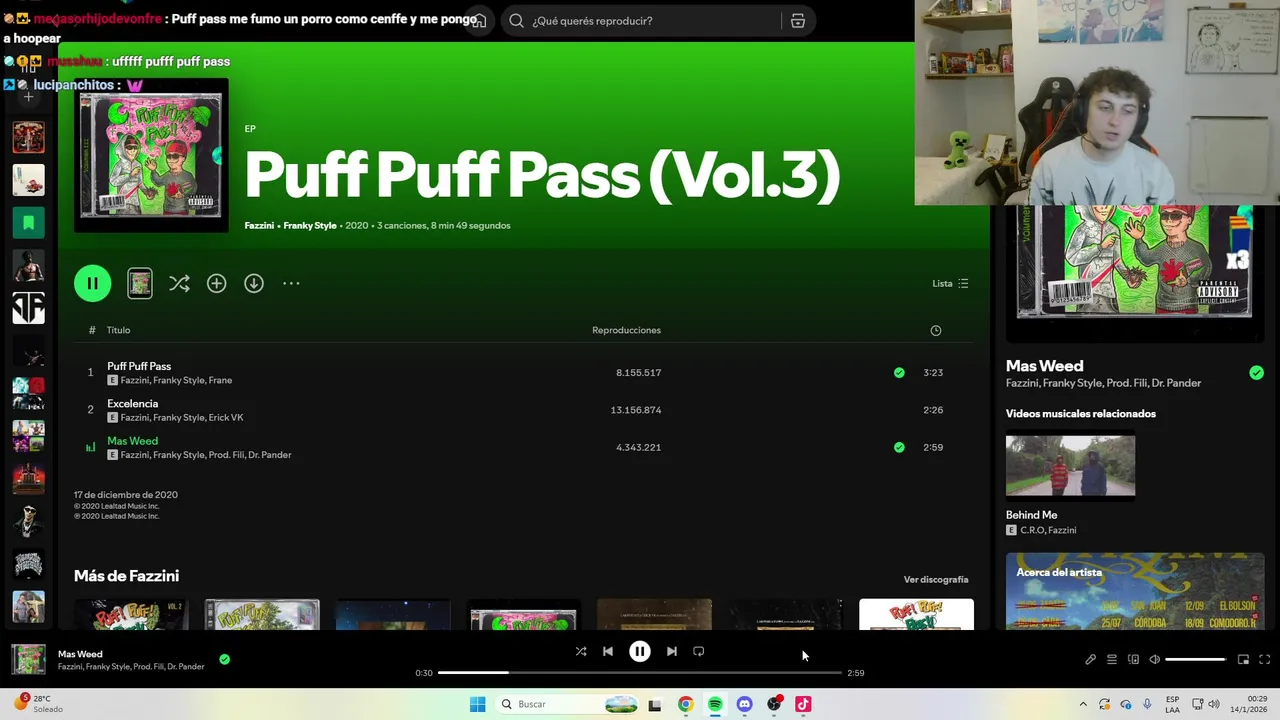Viewport: 1280px width, 720px height.
Task: Open the browse icon inside the search bar
Action: click(798, 21)
